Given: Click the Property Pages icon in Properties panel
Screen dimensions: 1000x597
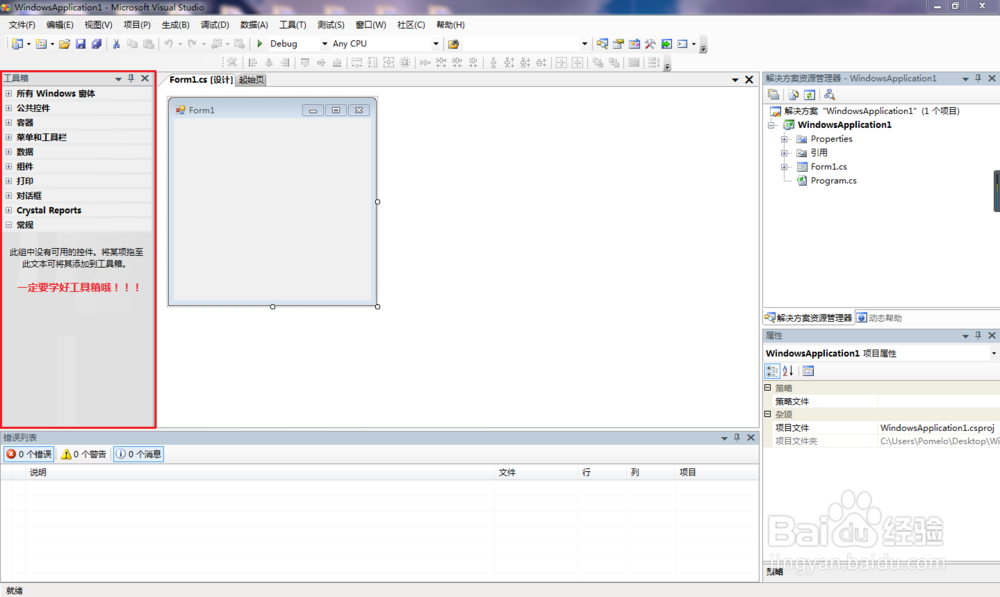Looking at the screenshot, I should point(808,371).
